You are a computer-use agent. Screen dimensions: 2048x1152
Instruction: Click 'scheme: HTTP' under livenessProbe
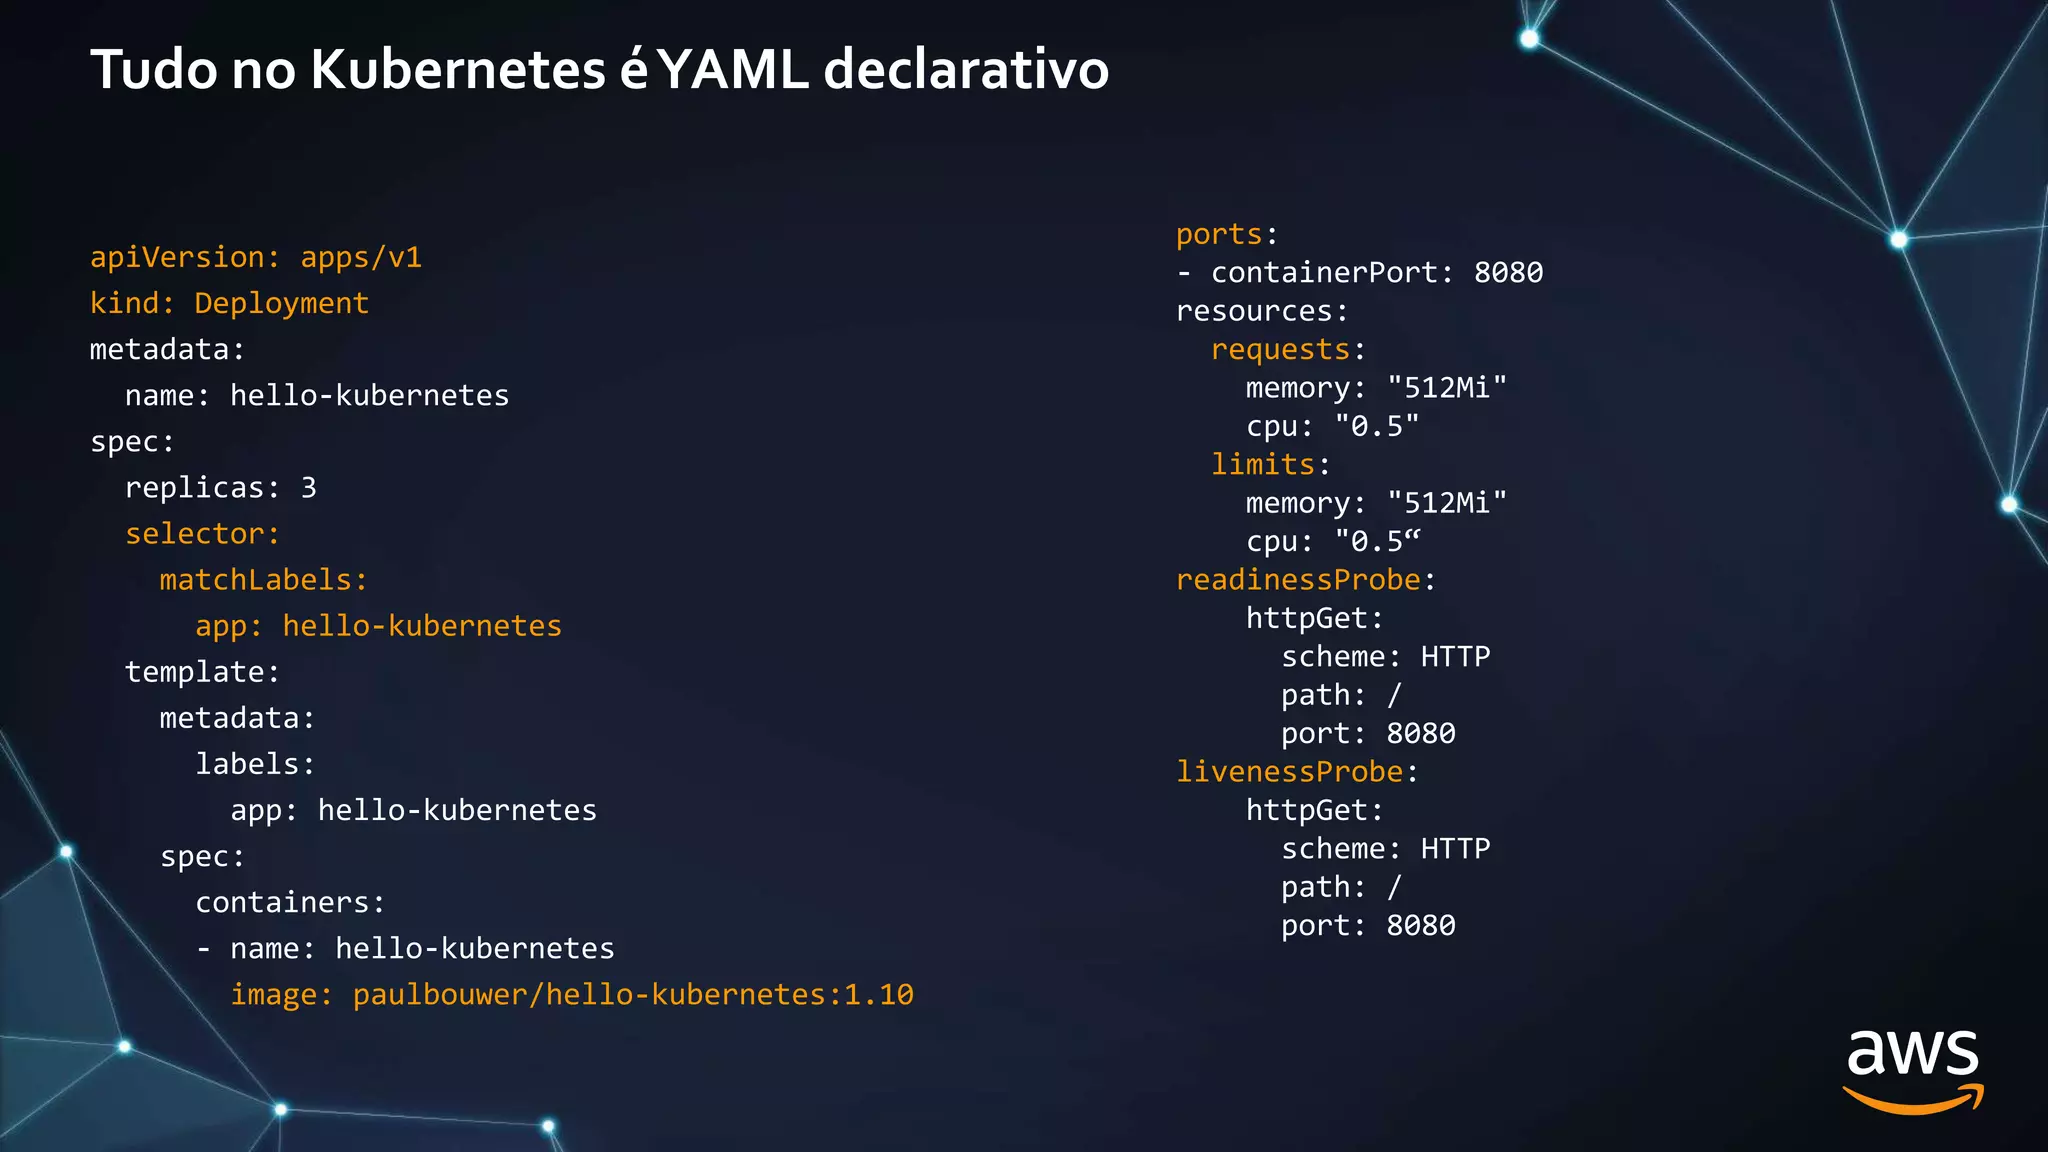[1386, 848]
